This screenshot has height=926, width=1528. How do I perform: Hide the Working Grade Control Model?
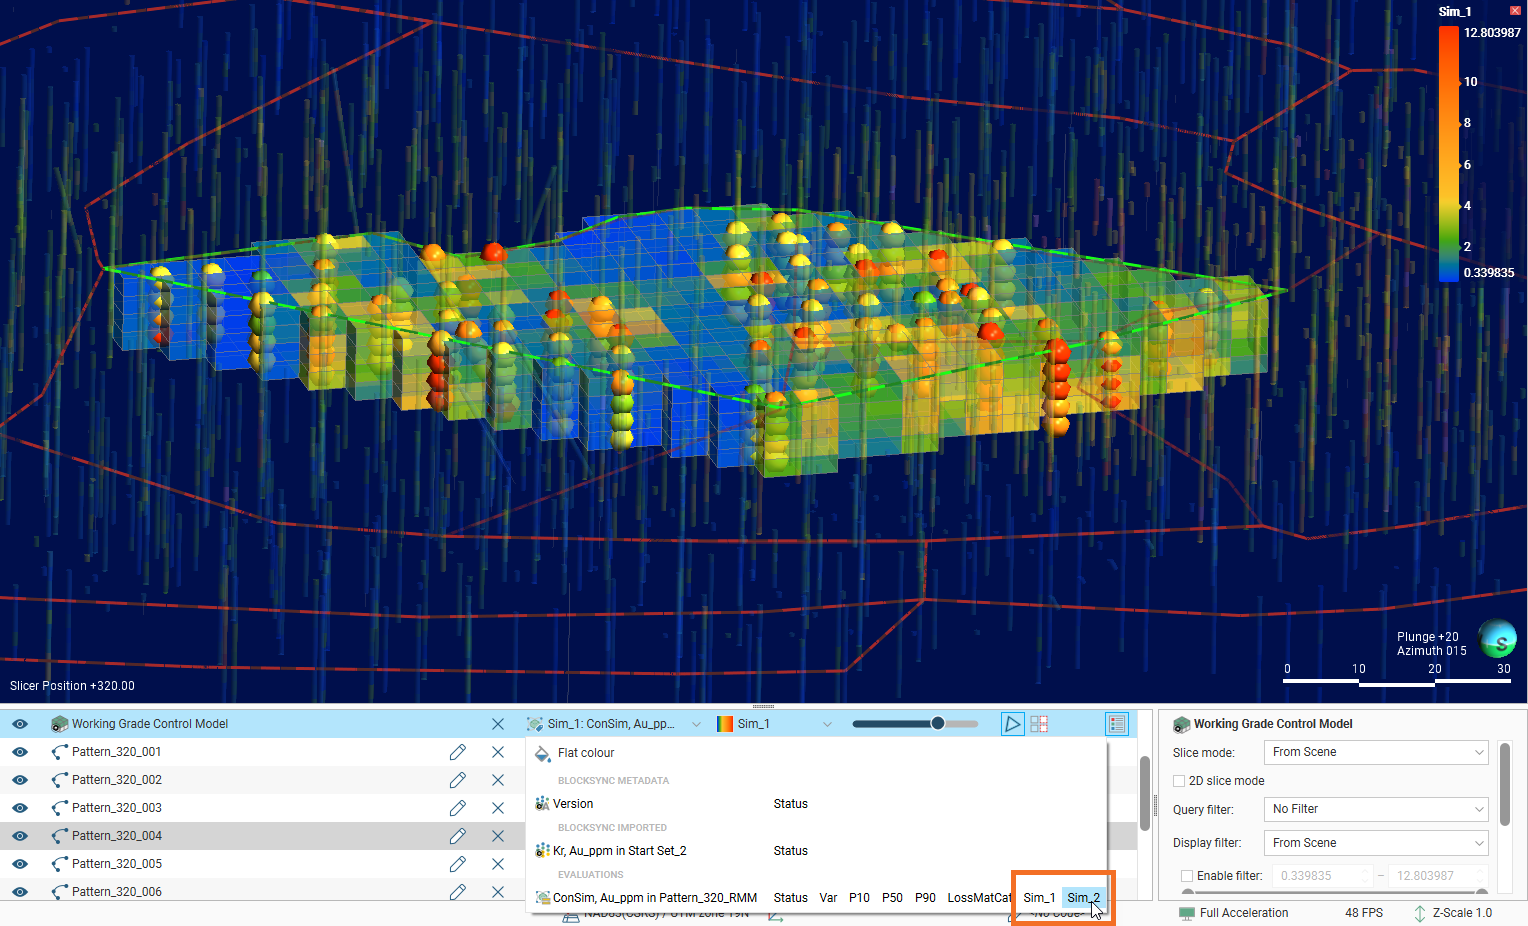point(20,724)
